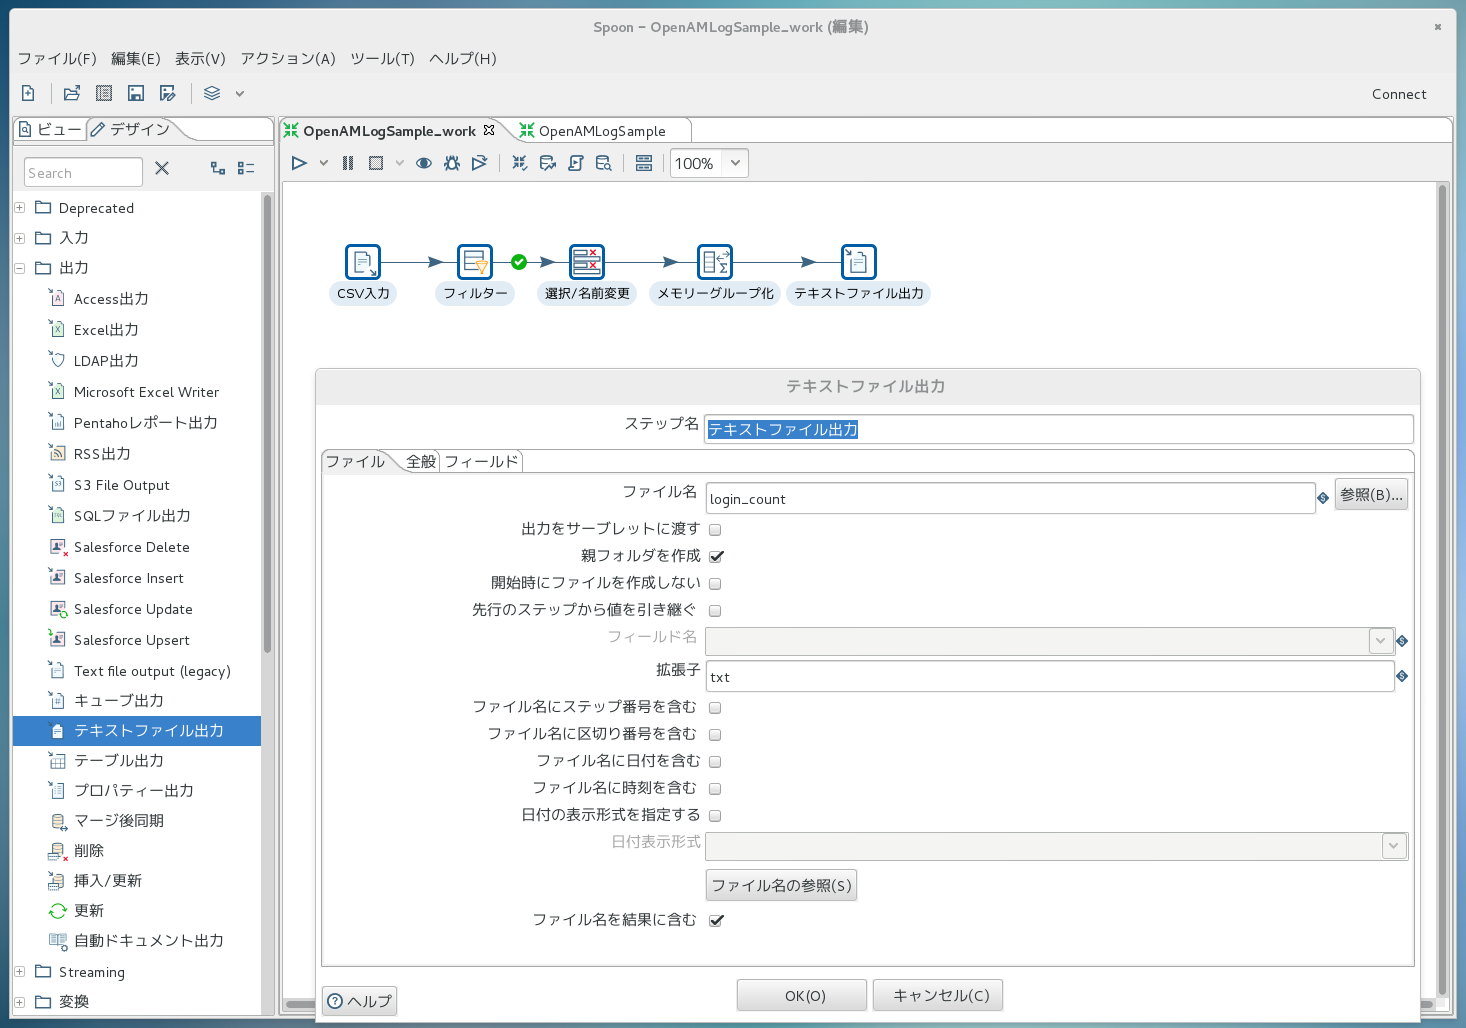Click variable icon next to ファイル名 field
This screenshot has width=1466, height=1028.
click(x=1323, y=498)
